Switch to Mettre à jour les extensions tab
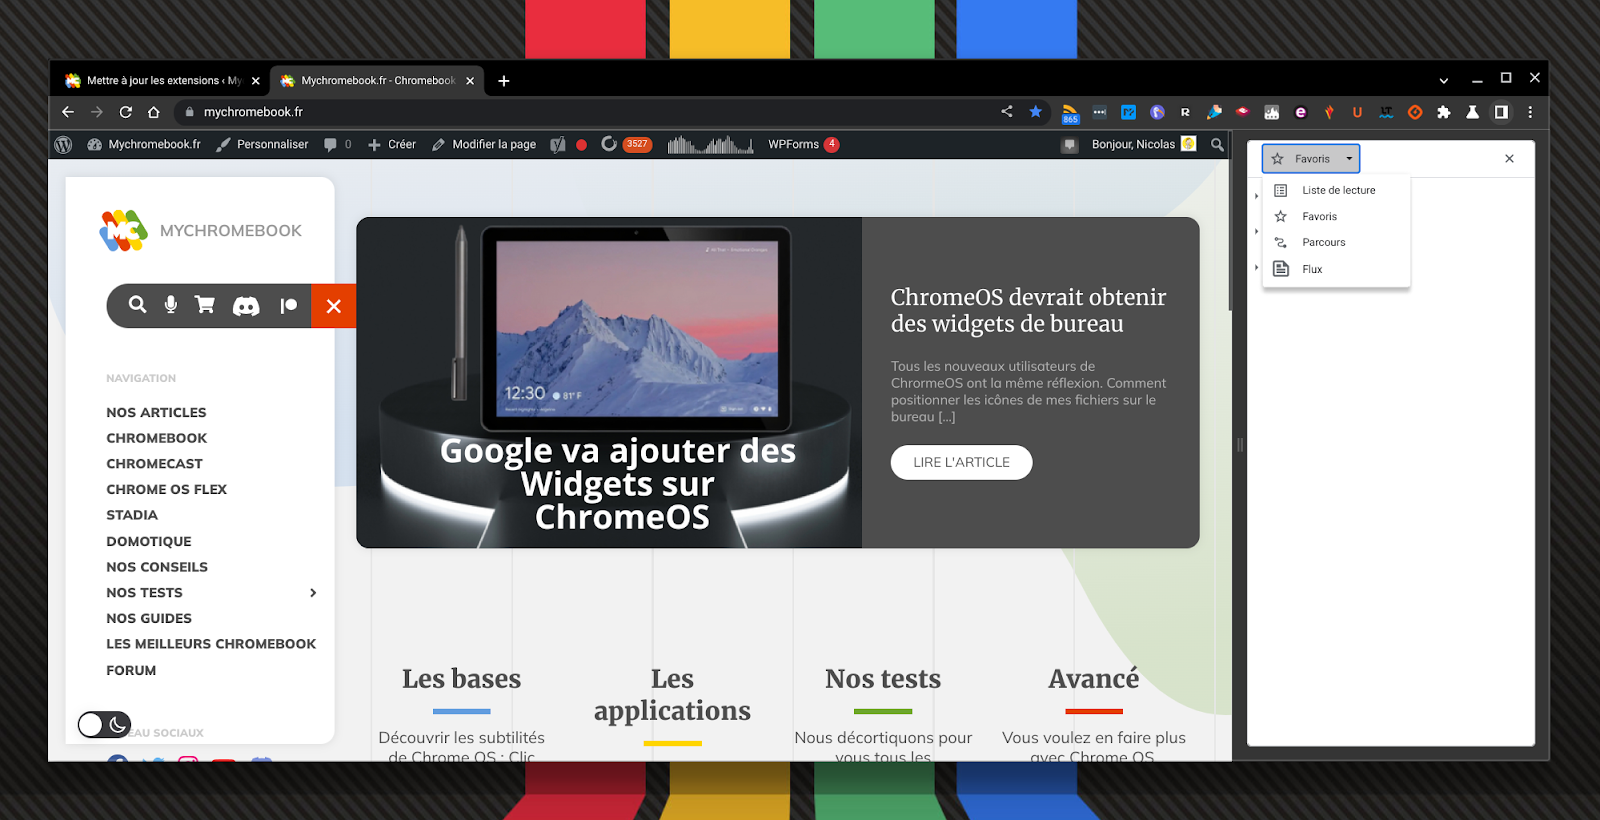1600x820 pixels. click(x=159, y=81)
